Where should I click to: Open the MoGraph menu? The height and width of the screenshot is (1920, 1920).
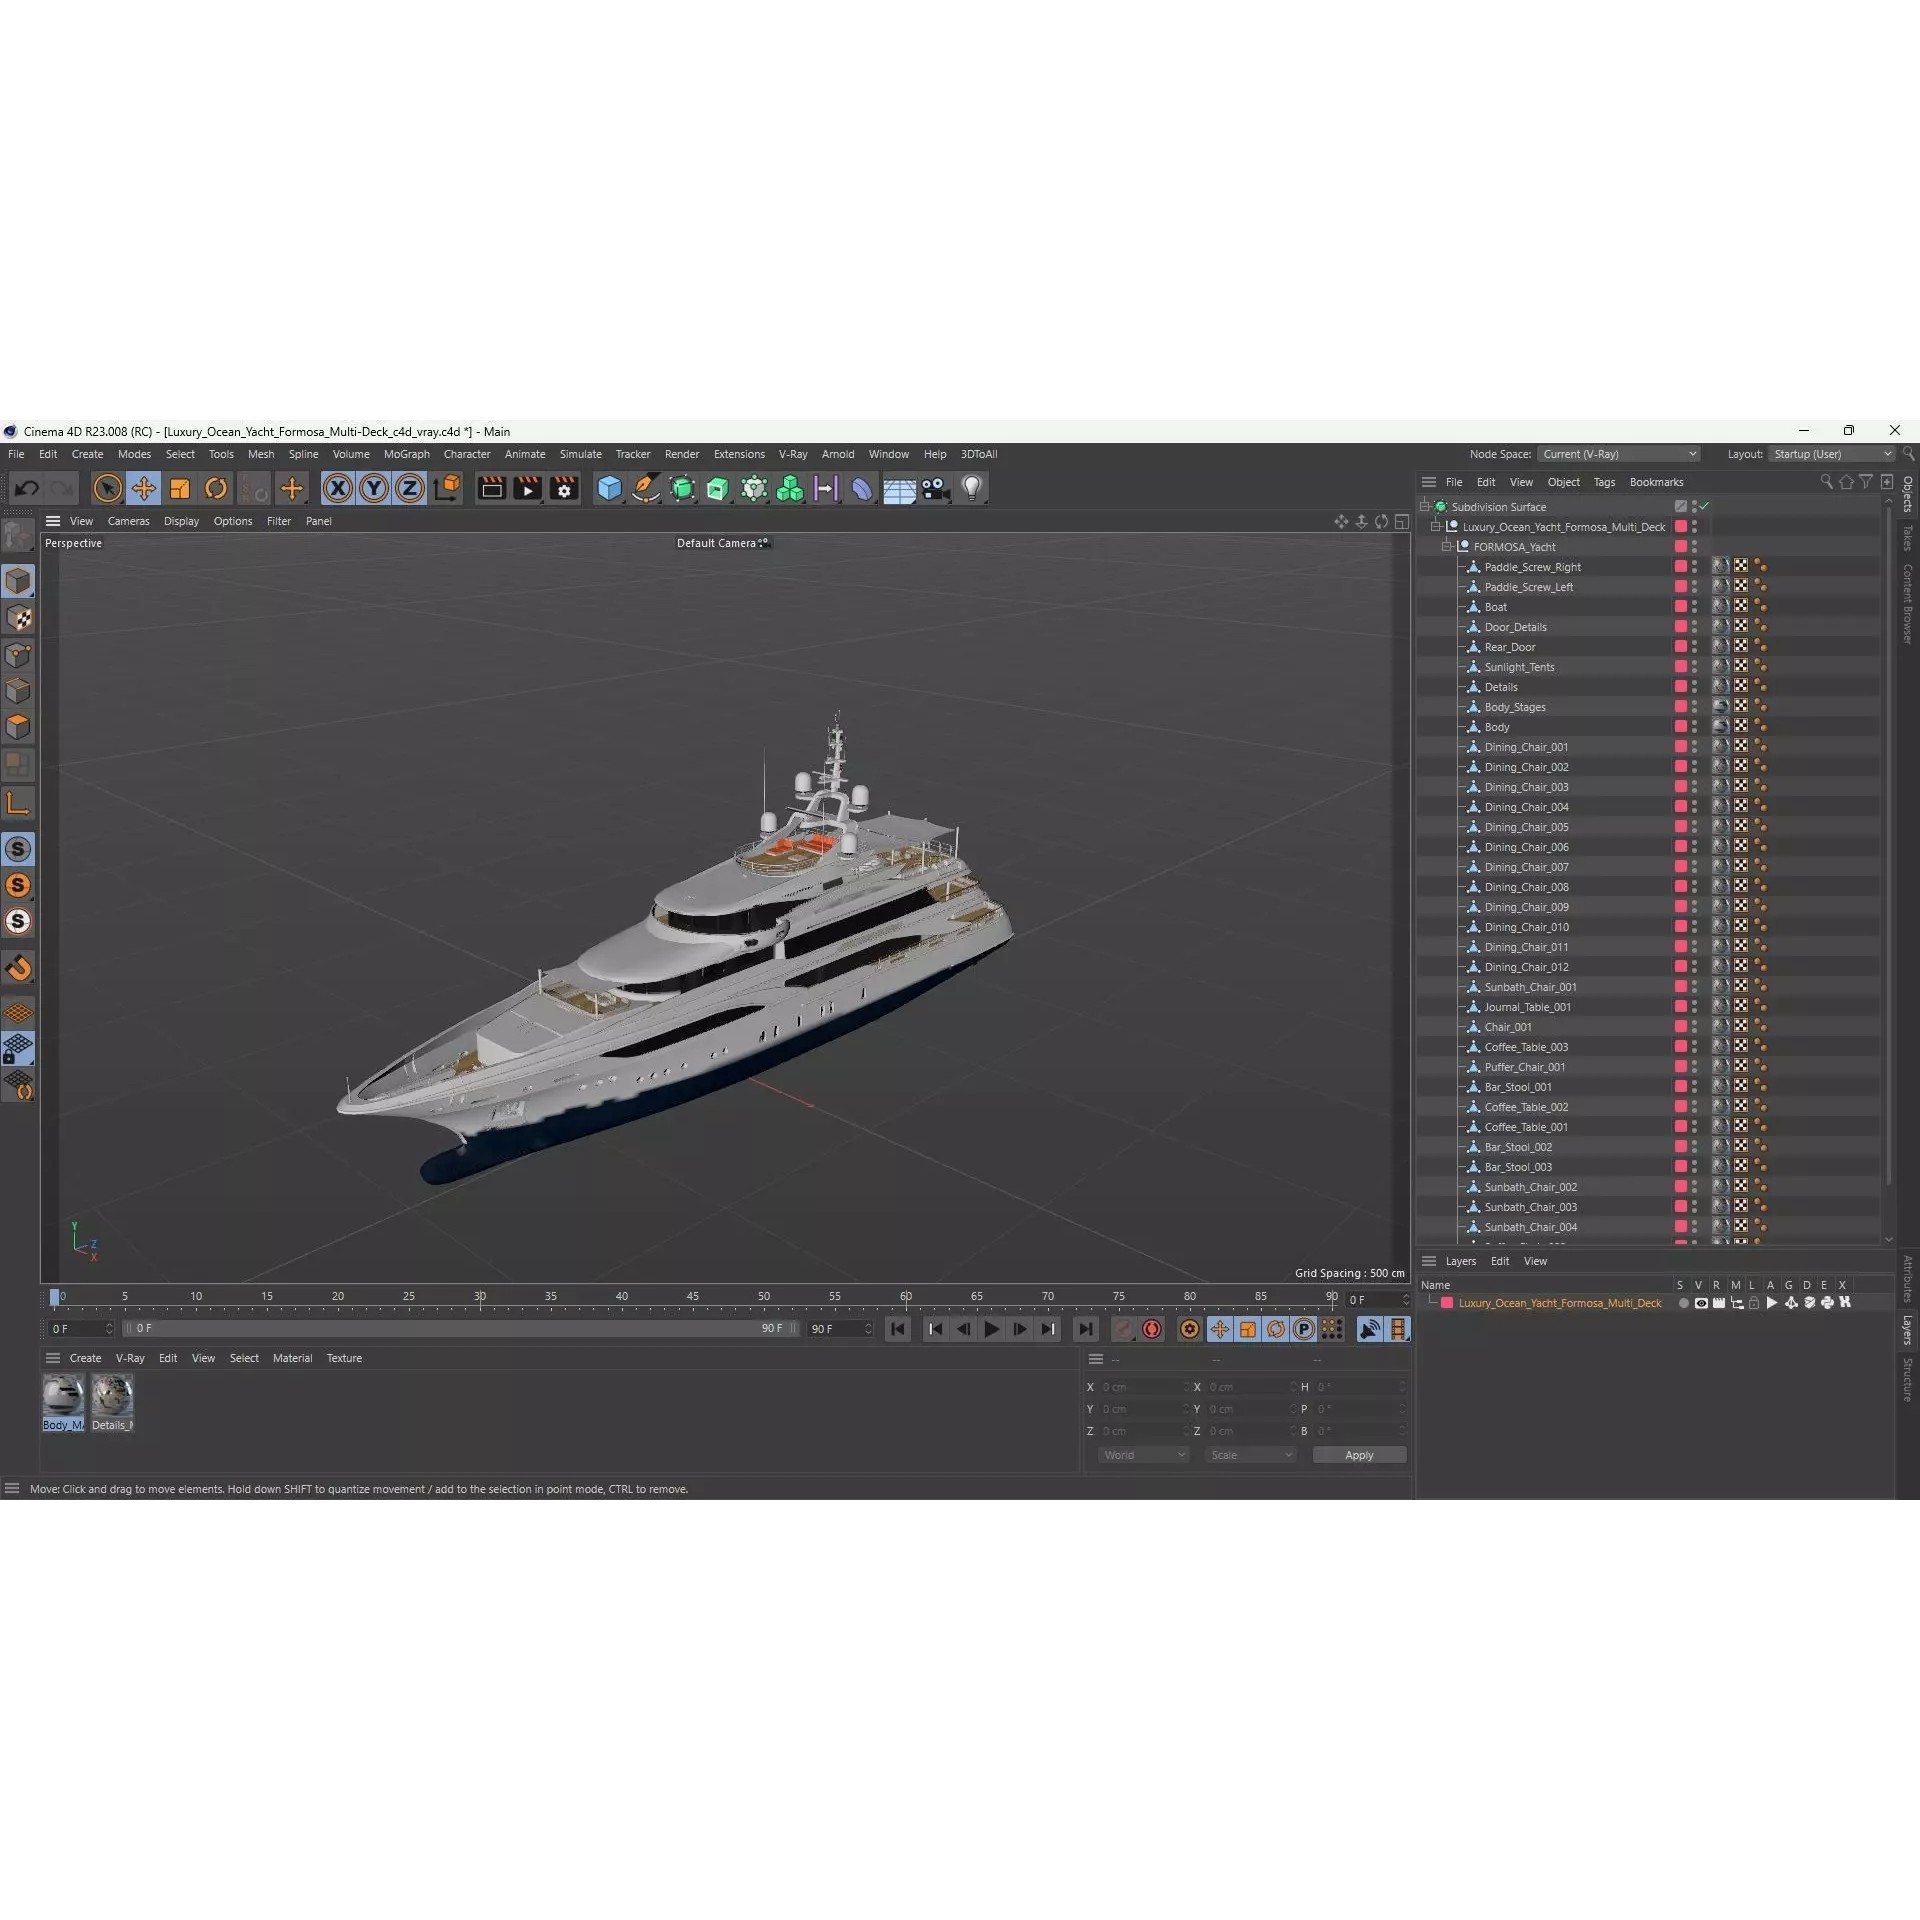[x=406, y=454]
